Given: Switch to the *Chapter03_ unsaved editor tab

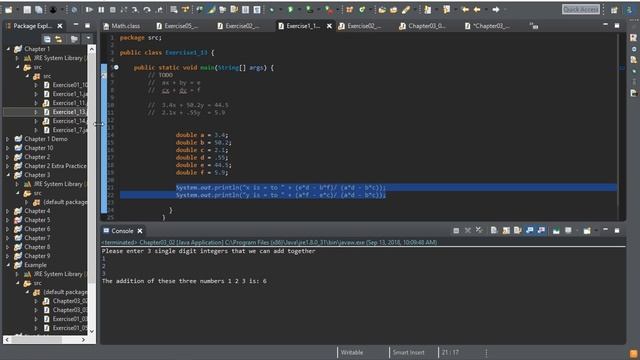Looking at the screenshot, I should pyautogui.click(x=487, y=26).
